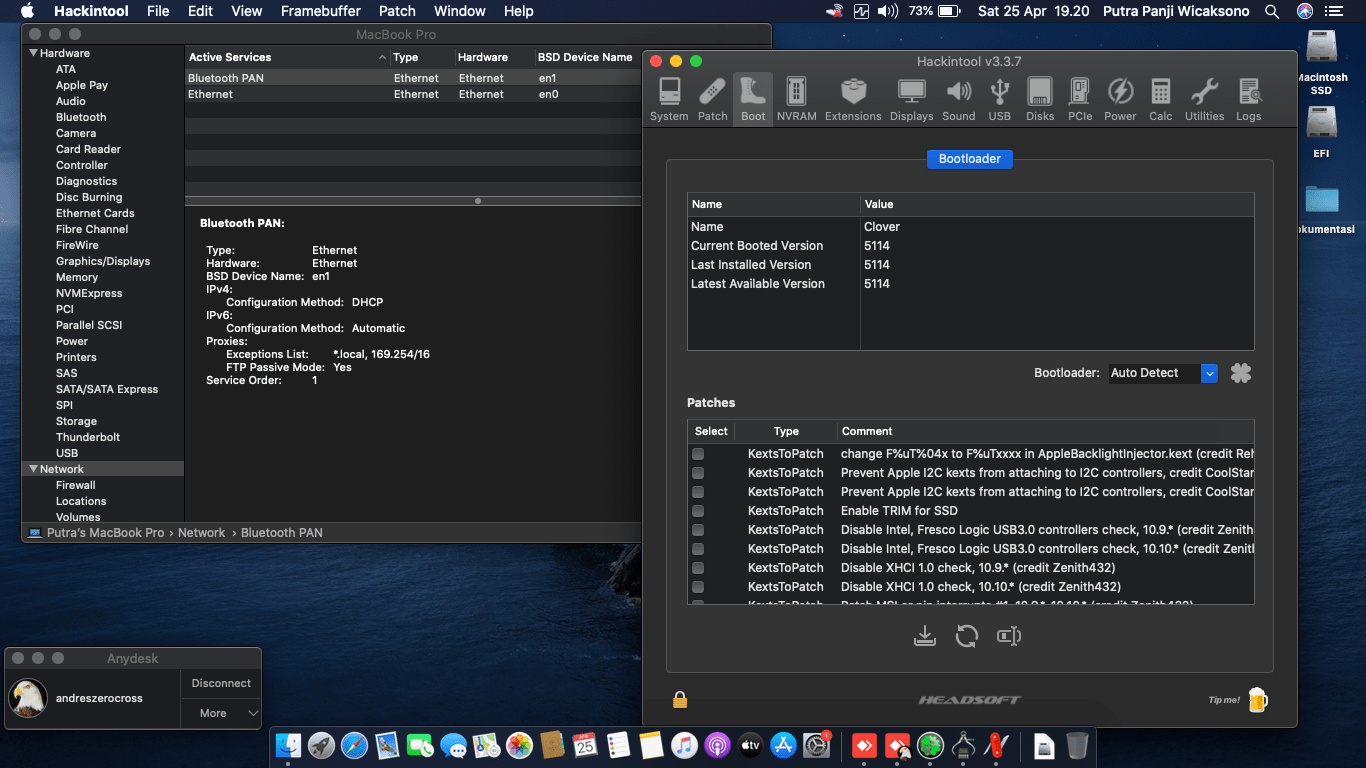Screen dimensions: 1366x768
Task: Click the Latest Available Version row
Action: [970, 284]
